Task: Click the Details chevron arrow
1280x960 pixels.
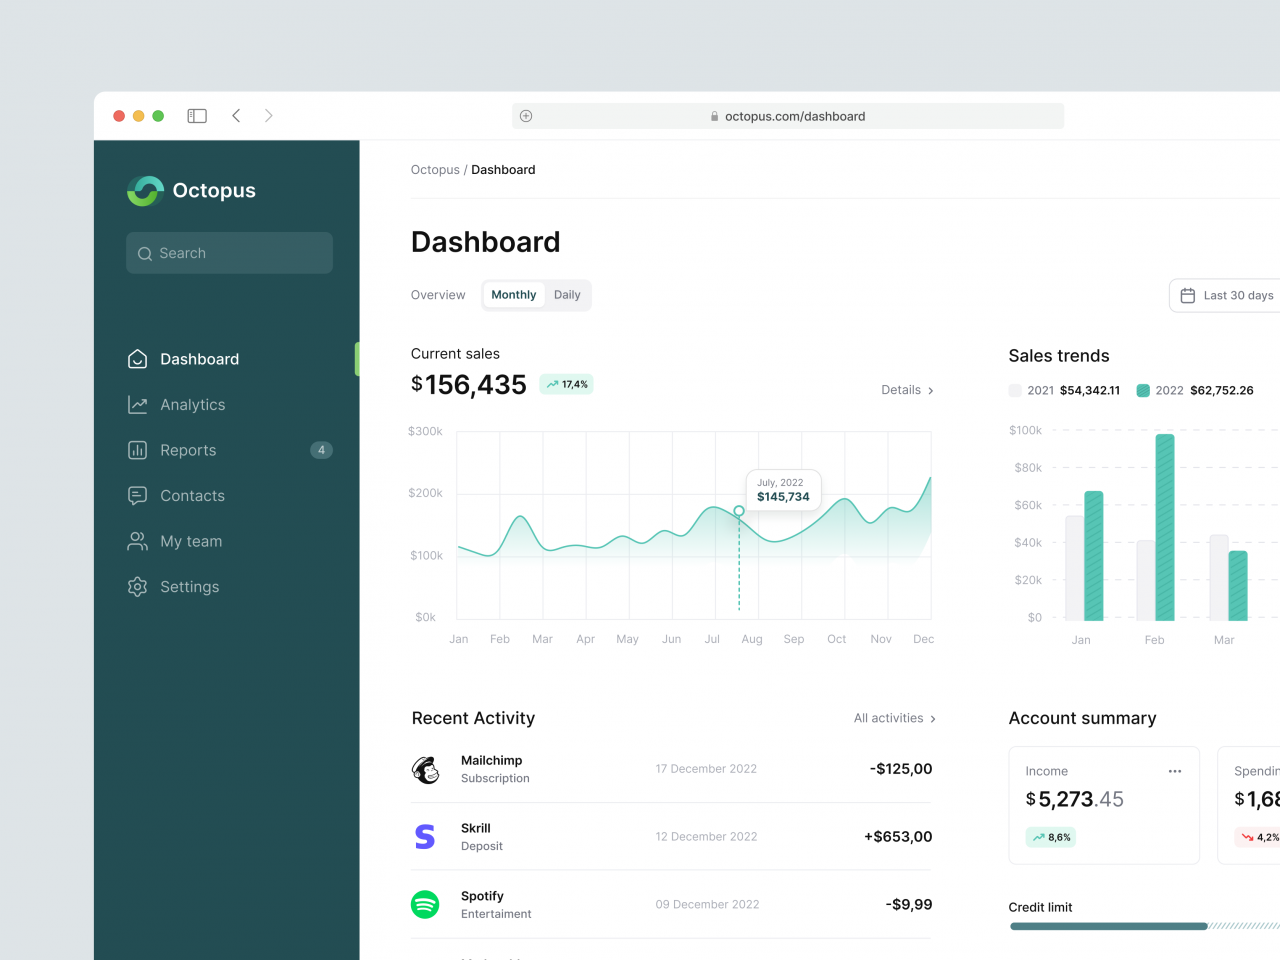Action: pos(931,391)
